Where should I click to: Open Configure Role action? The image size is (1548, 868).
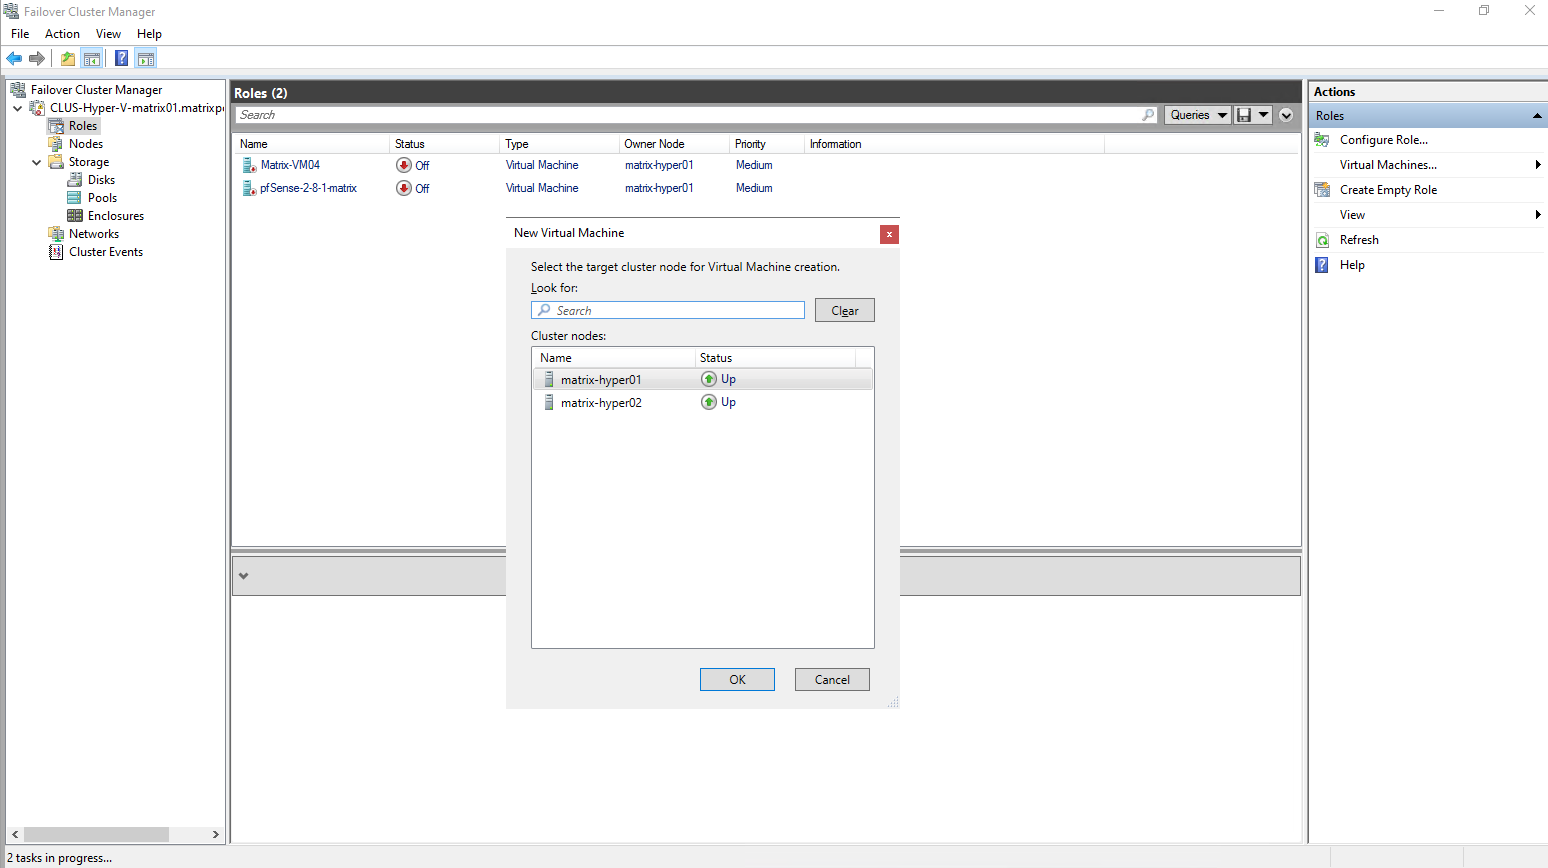(x=1383, y=140)
